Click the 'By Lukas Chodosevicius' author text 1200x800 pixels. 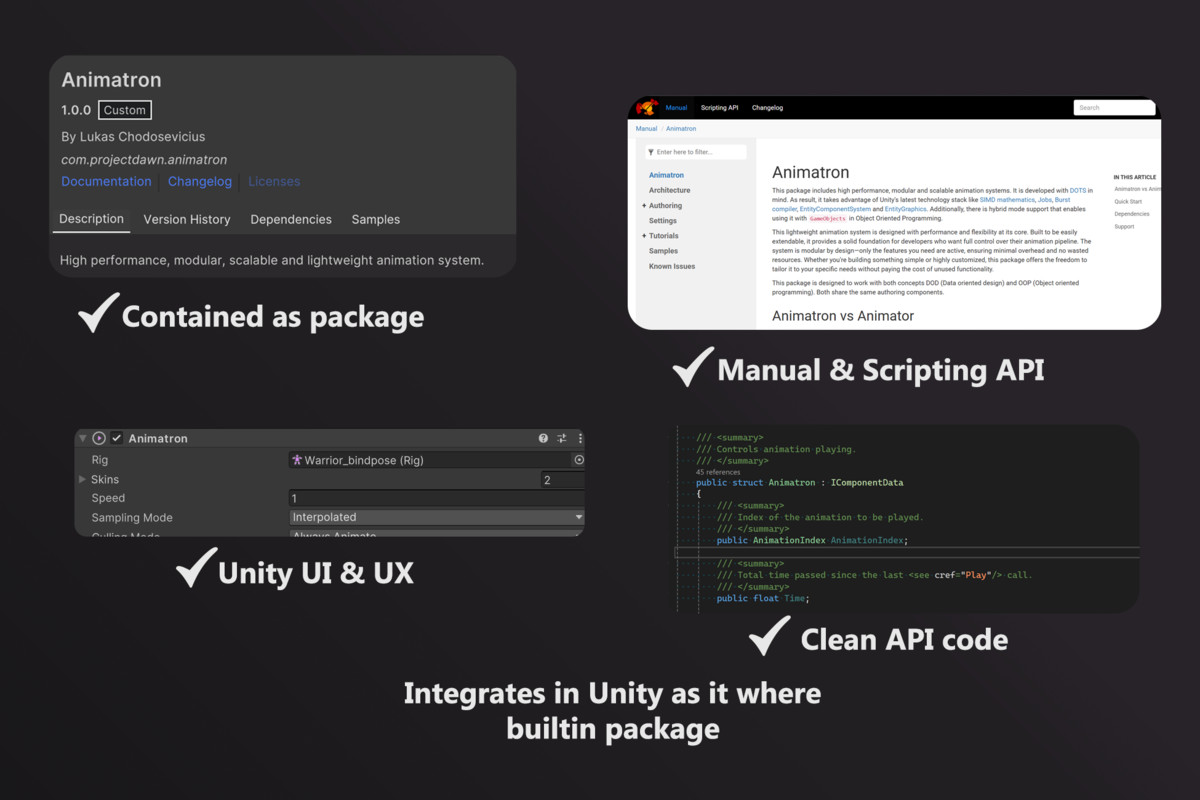point(133,136)
